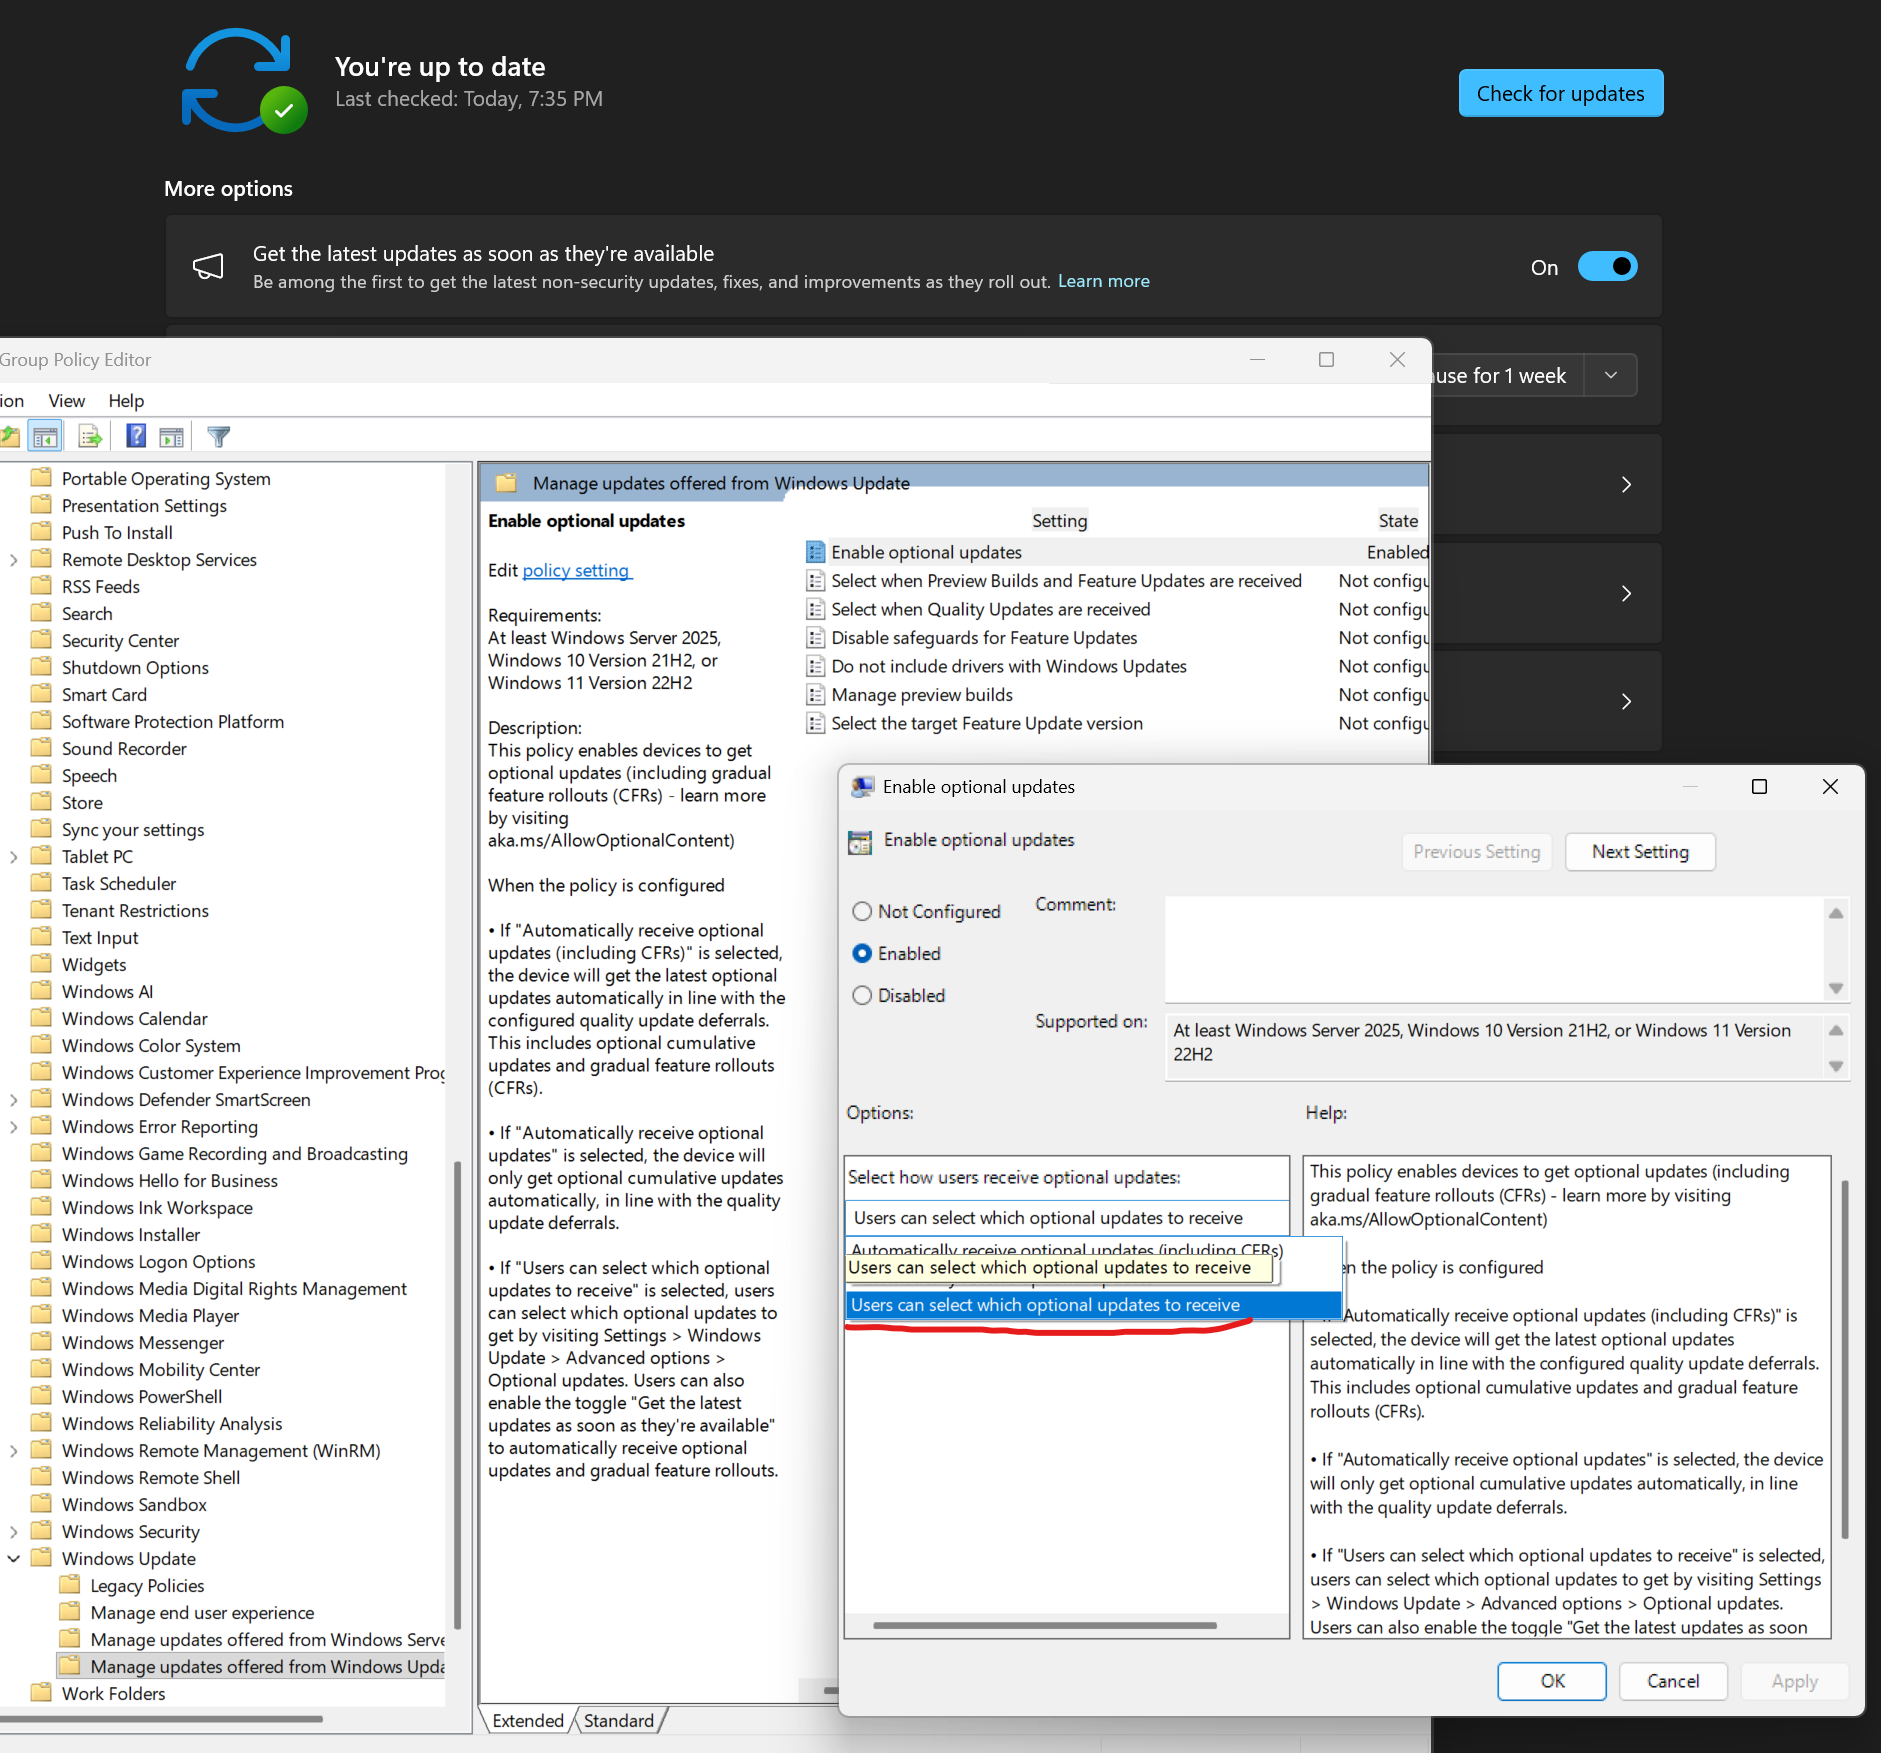Click the Next Setting button
The height and width of the screenshot is (1753, 1881).
click(1640, 852)
